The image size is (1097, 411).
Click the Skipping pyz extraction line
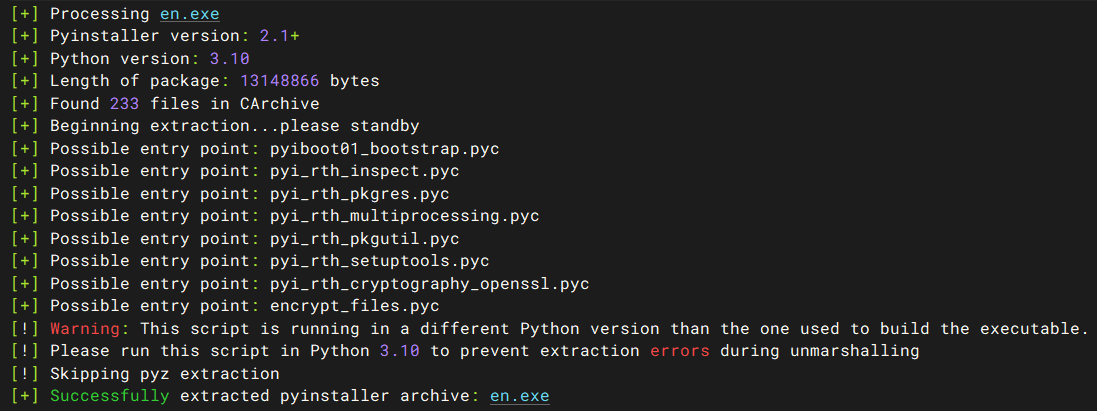(x=164, y=374)
